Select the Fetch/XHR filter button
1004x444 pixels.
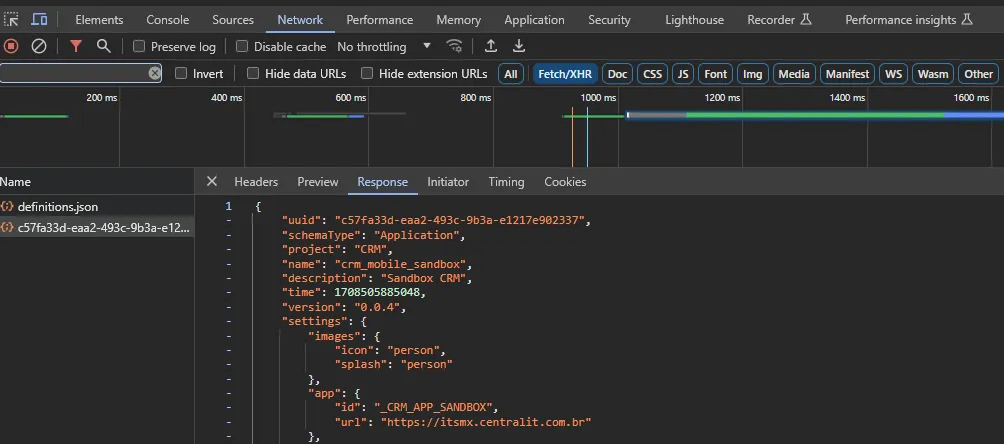coord(565,74)
